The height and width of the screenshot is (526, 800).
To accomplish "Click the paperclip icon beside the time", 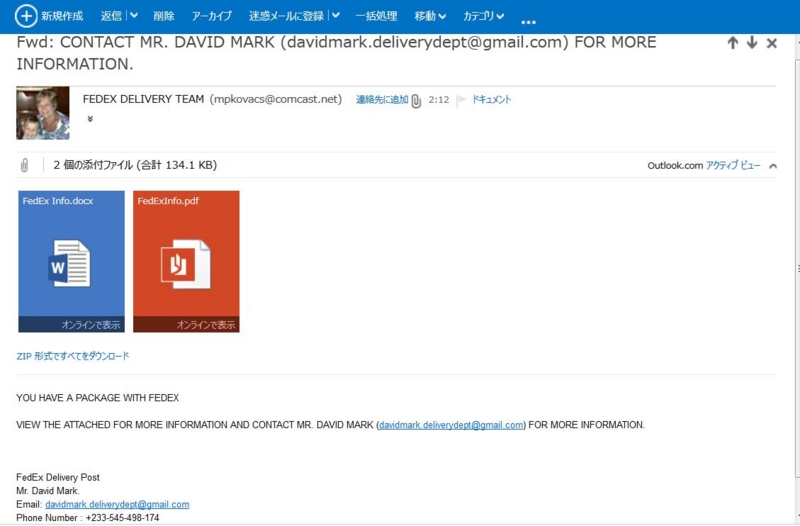I will (x=416, y=101).
